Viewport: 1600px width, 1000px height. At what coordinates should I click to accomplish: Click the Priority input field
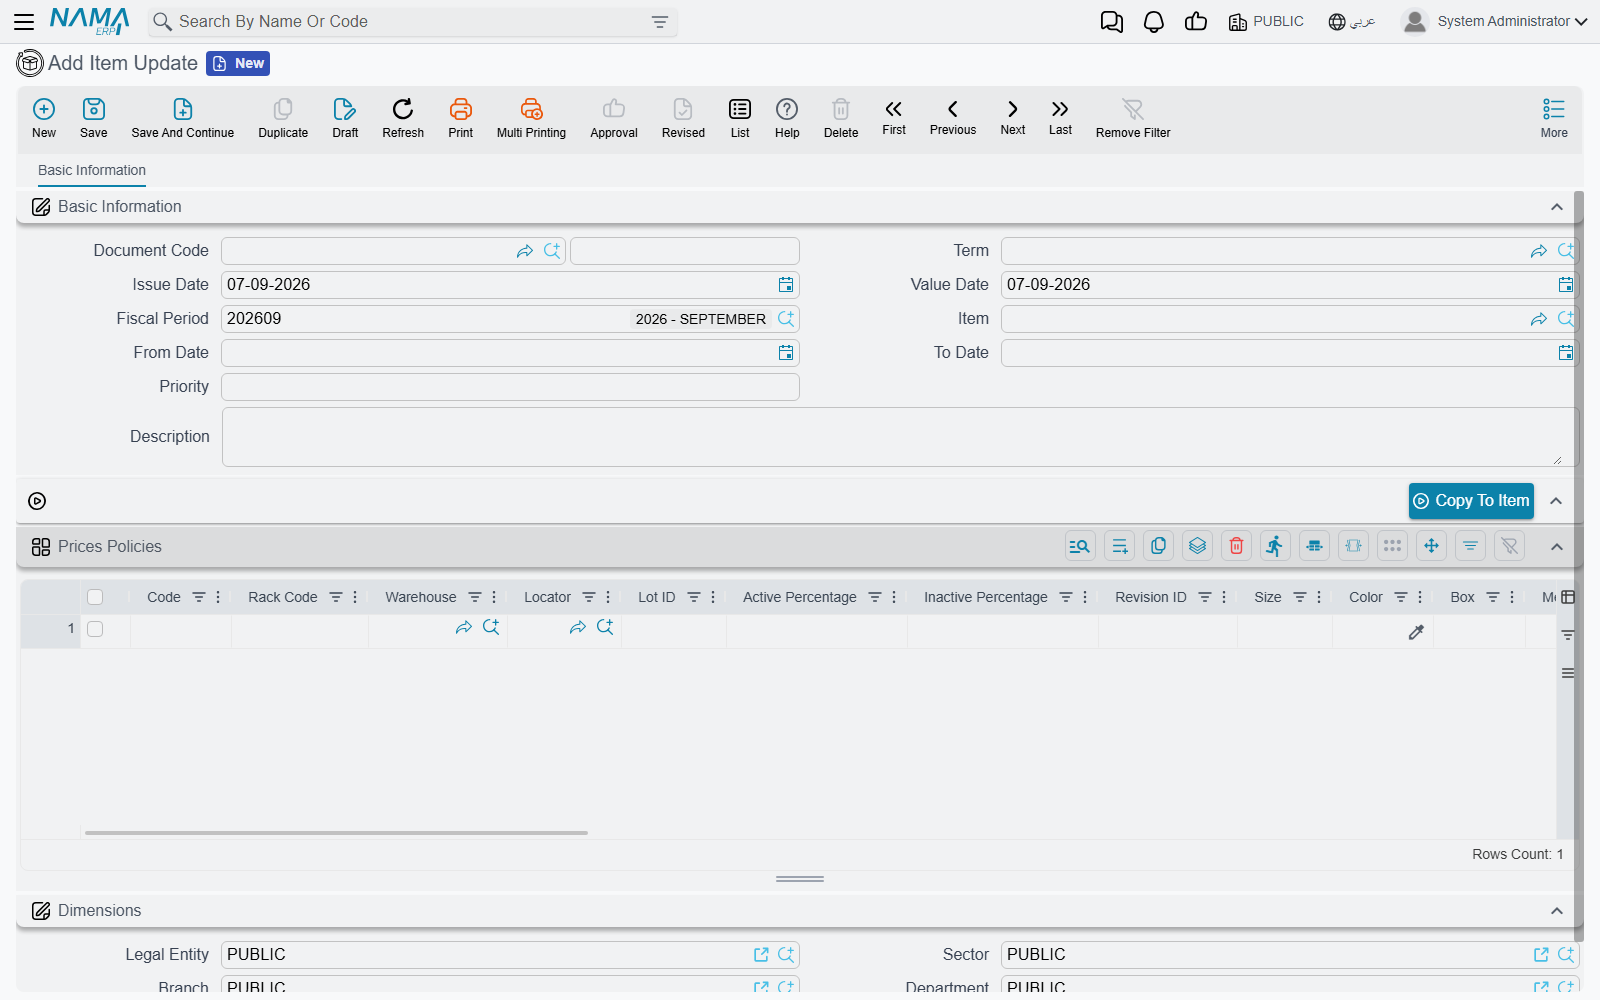[x=510, y=387]
